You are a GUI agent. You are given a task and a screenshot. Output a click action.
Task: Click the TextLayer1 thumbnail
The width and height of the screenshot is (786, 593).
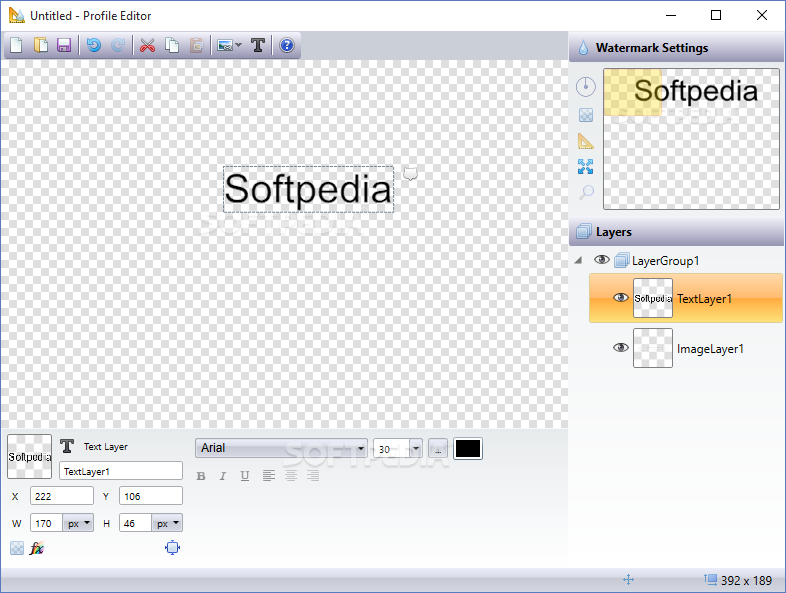(653, 298)
